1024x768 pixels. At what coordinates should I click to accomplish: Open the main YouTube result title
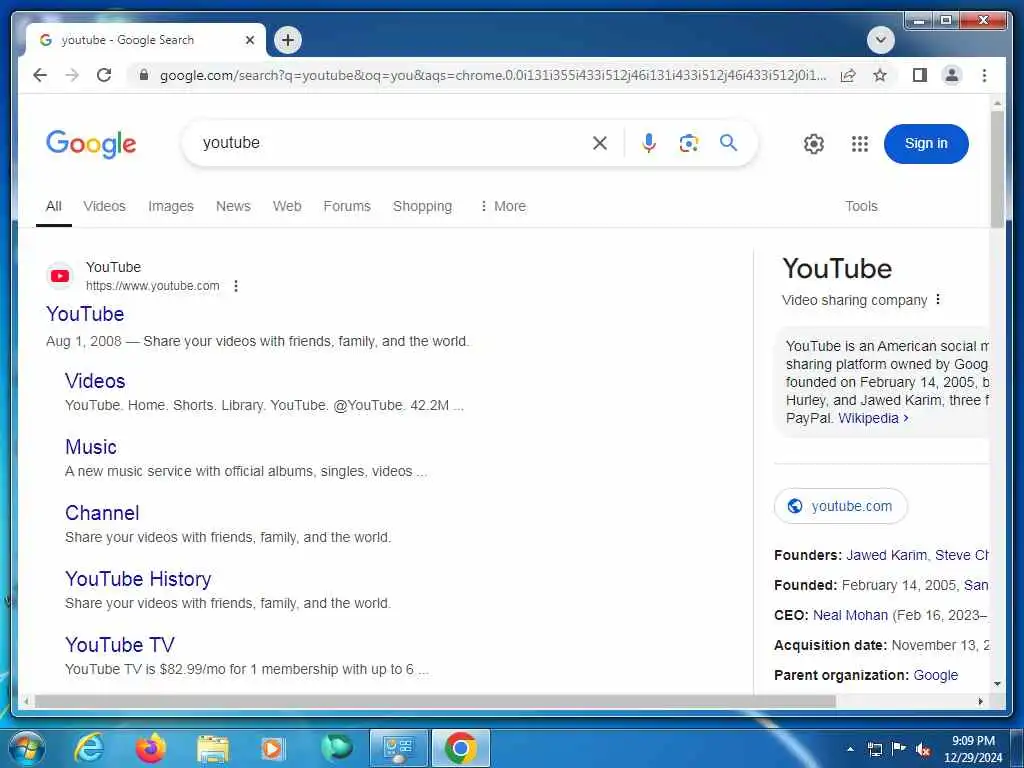point(85,314)
